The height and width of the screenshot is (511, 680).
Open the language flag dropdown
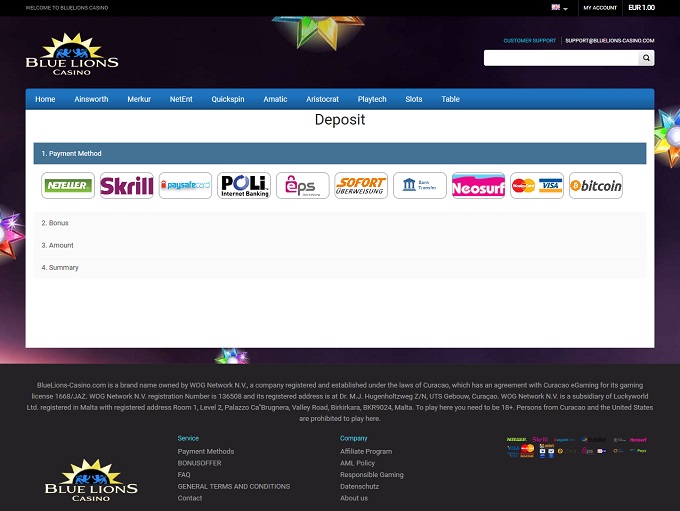point(559,8)
